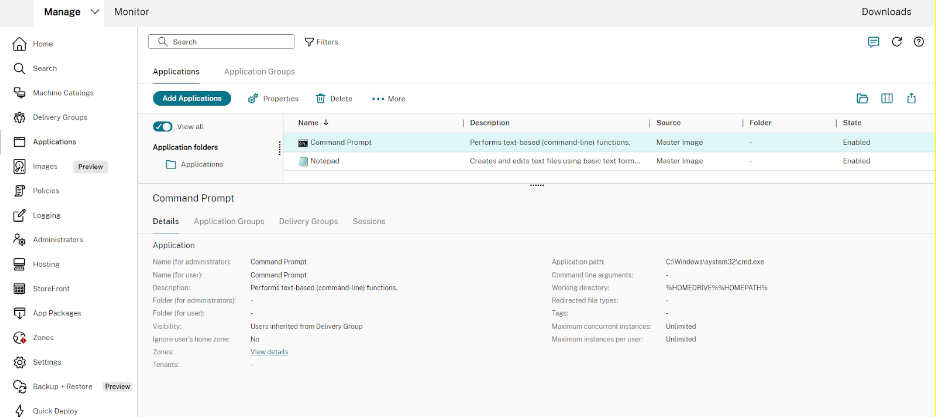This screenshot has width=936, height=417.
Task: Select the Applications folder in the tree
Action: 201,164
